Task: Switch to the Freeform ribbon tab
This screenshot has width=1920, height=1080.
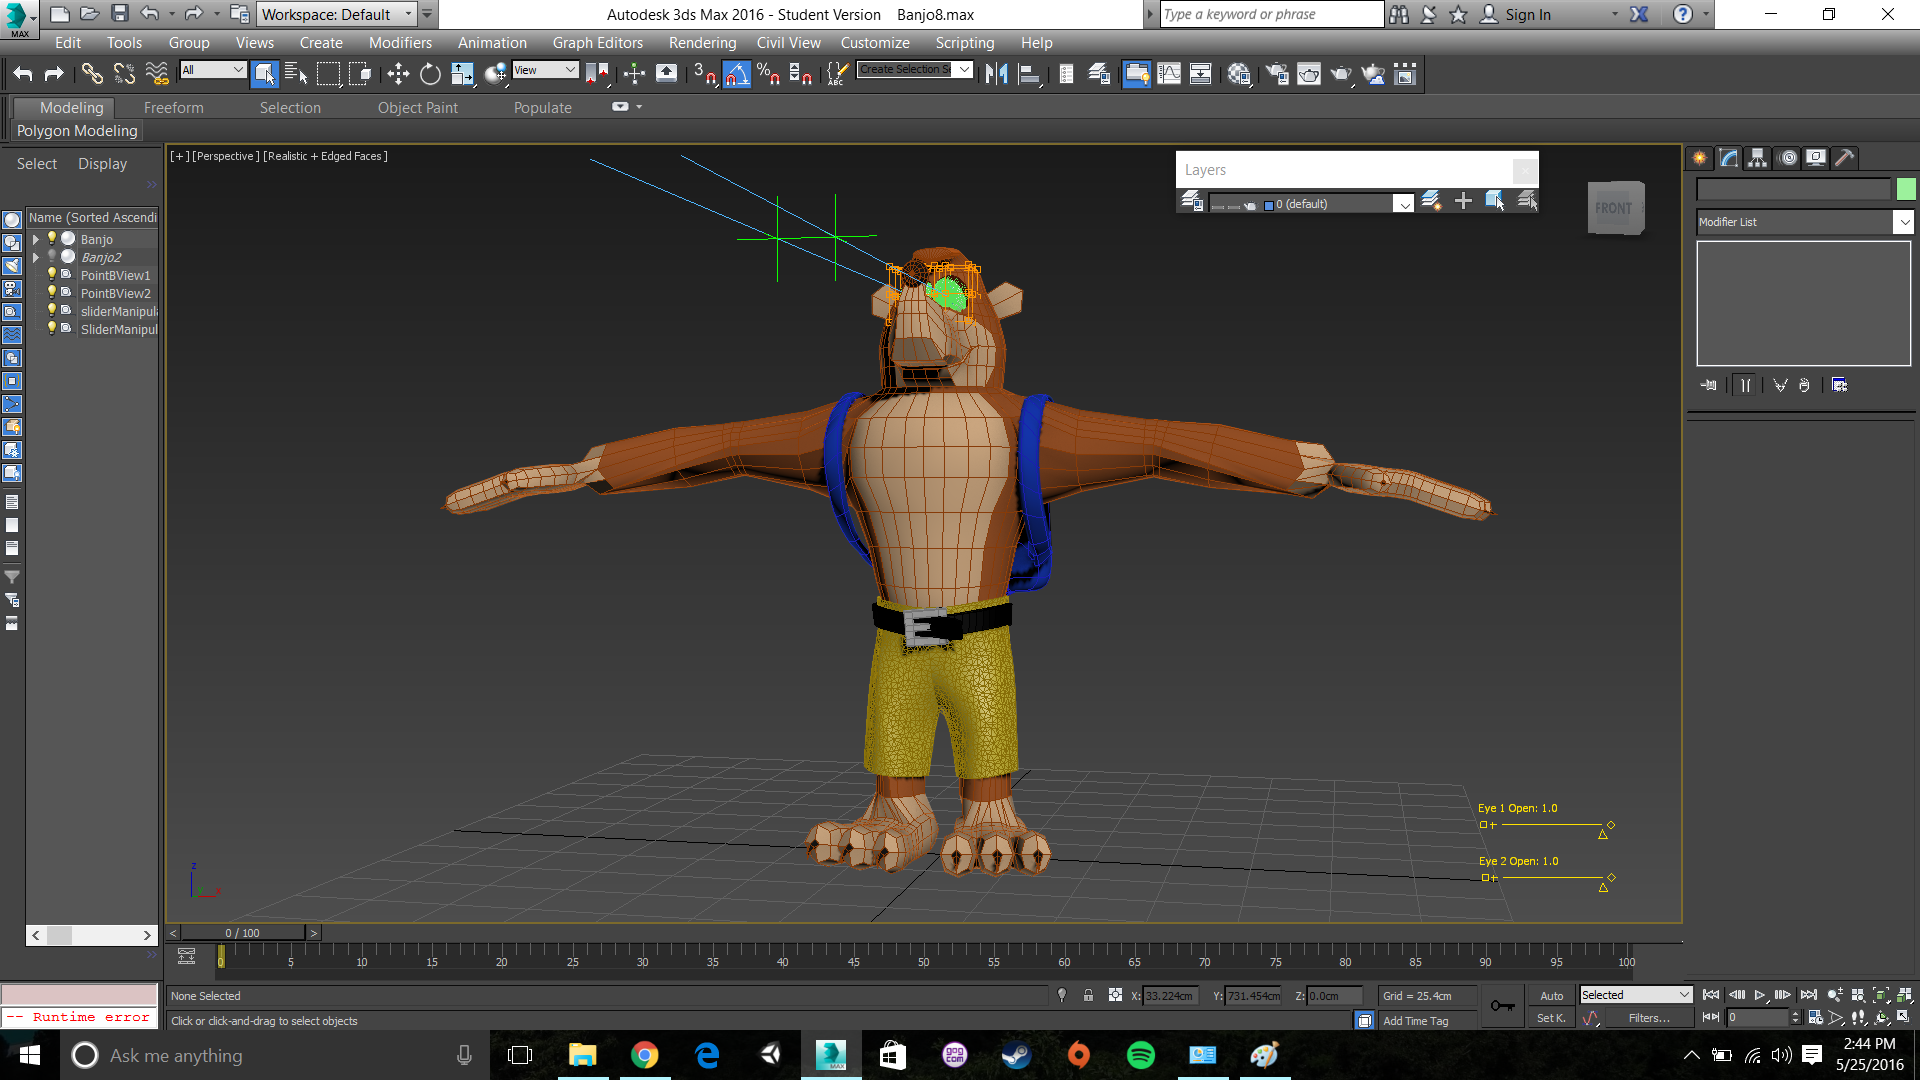Action: coord(173,108)
